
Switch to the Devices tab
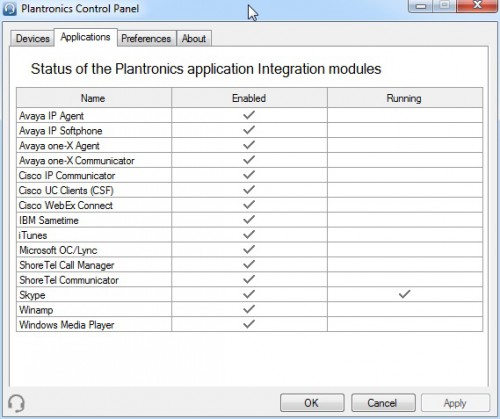coord(32,38)
